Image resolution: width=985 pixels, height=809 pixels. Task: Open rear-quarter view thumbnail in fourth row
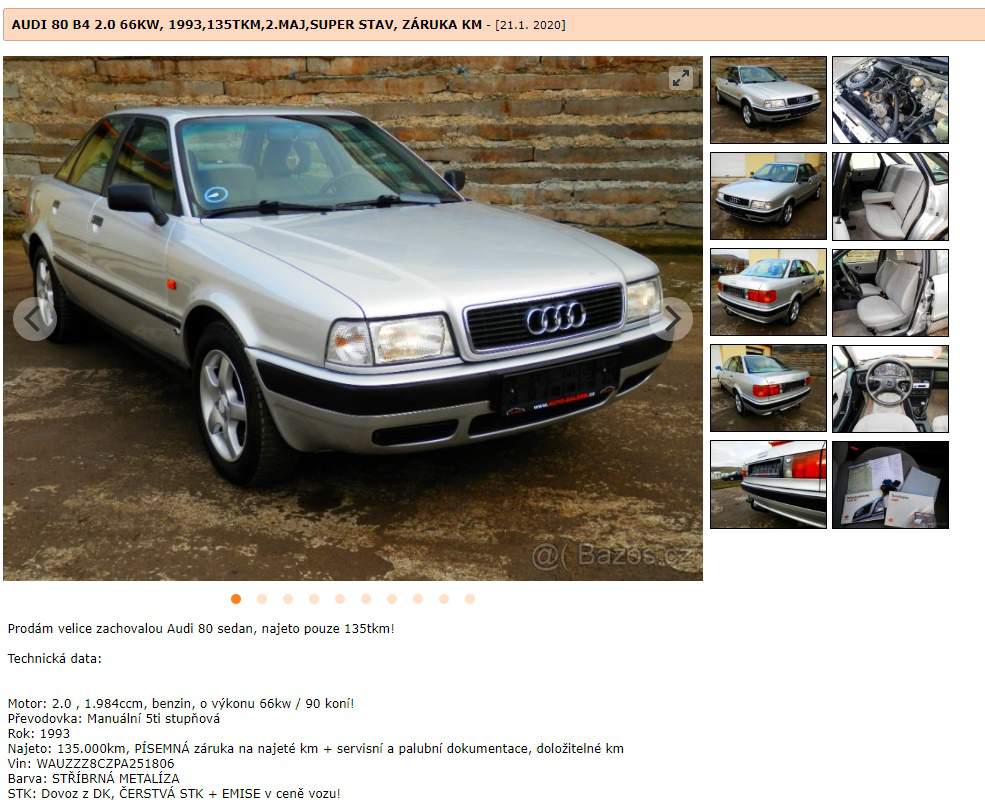(x=768, y=389)
